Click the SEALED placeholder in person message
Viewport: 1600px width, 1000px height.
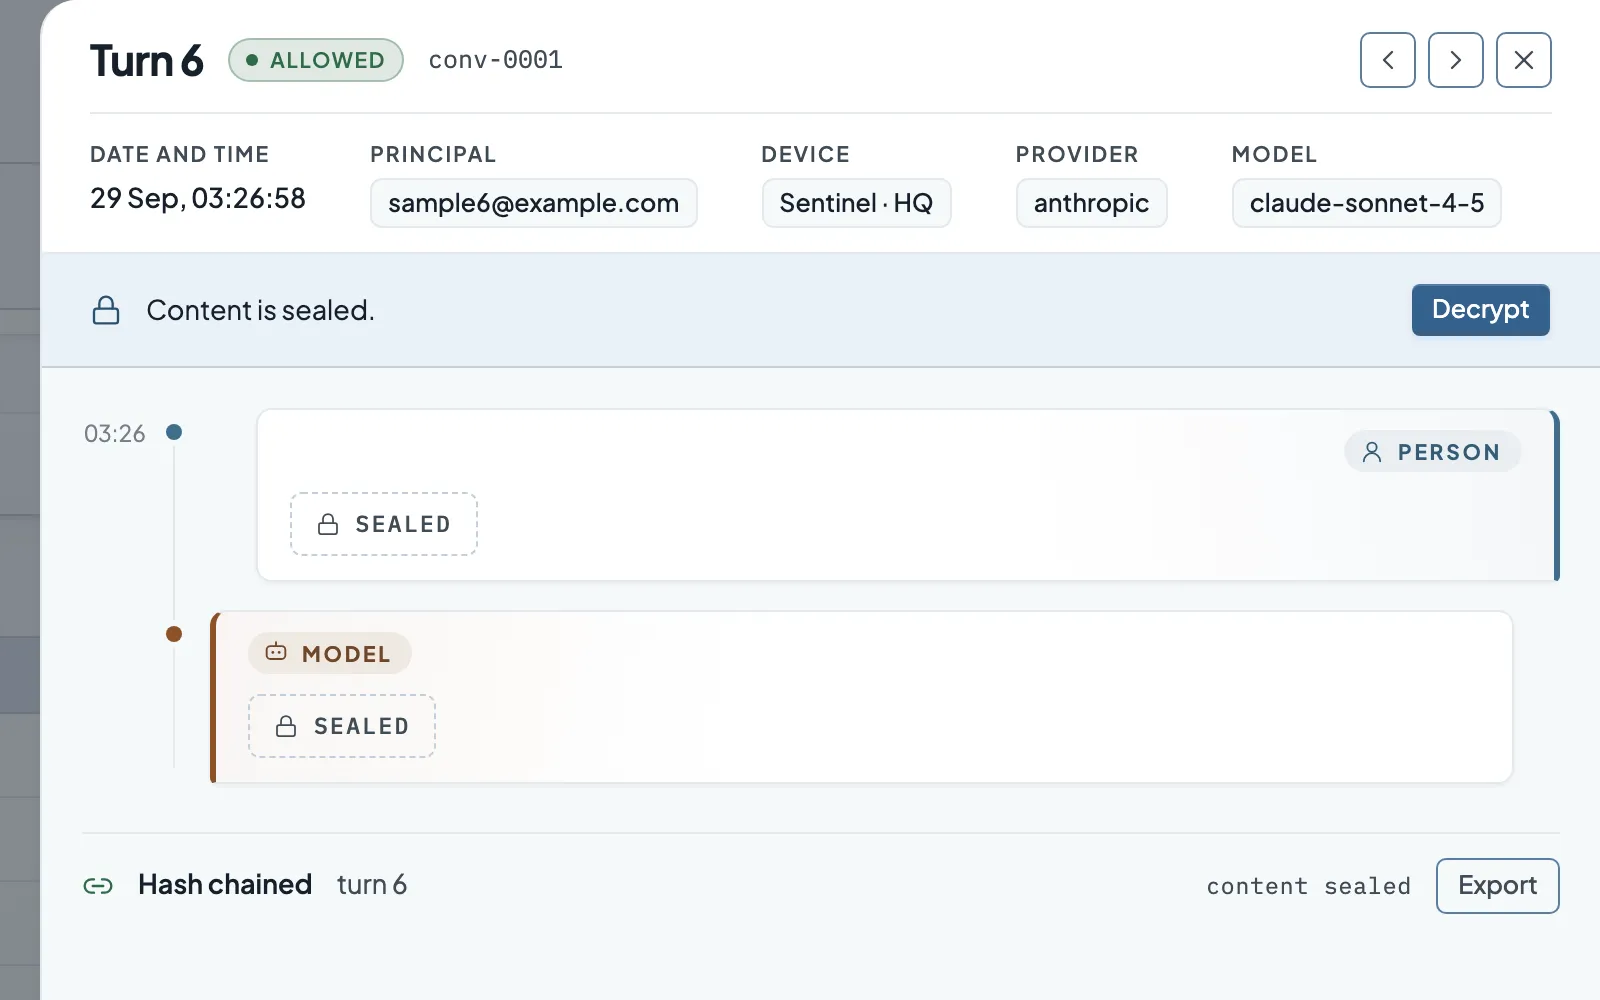(384, 524)
